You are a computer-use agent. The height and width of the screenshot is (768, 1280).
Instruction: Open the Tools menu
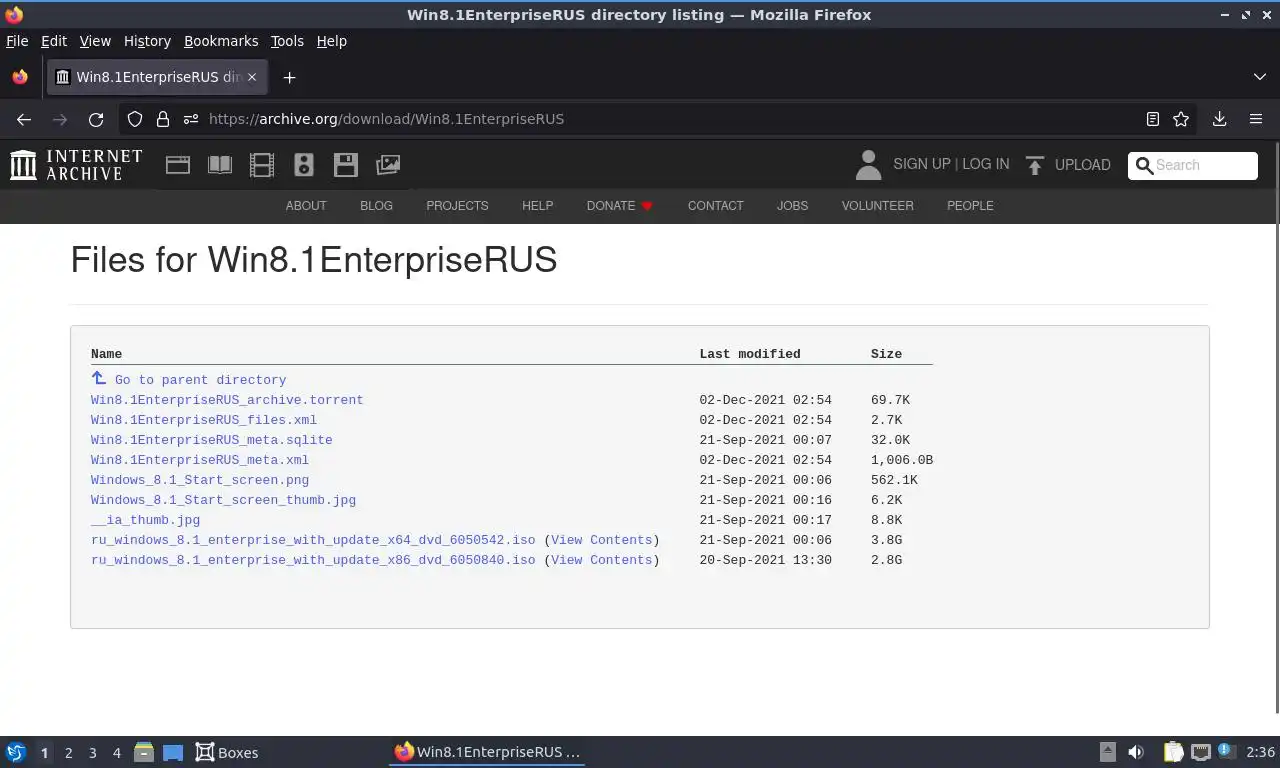[x=287, y=41]
